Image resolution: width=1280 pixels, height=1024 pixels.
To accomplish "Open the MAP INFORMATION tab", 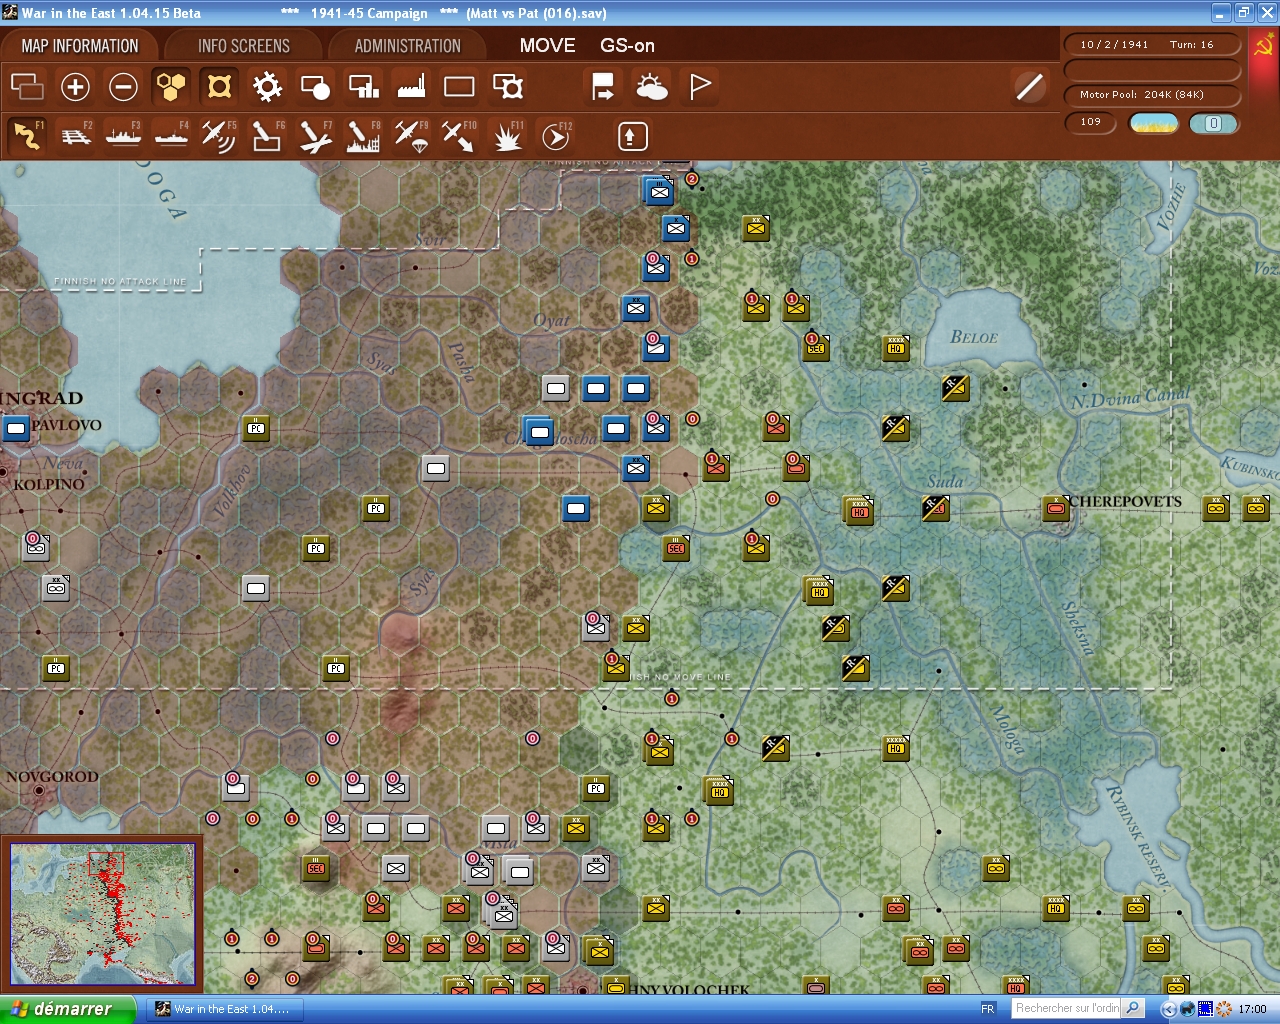I will (x=80, y=46).
